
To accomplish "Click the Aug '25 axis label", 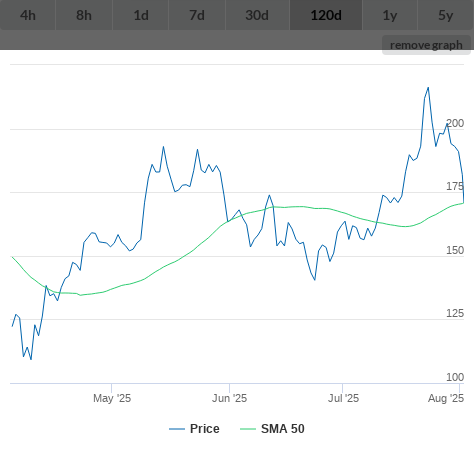I will [x=446, y=398].
